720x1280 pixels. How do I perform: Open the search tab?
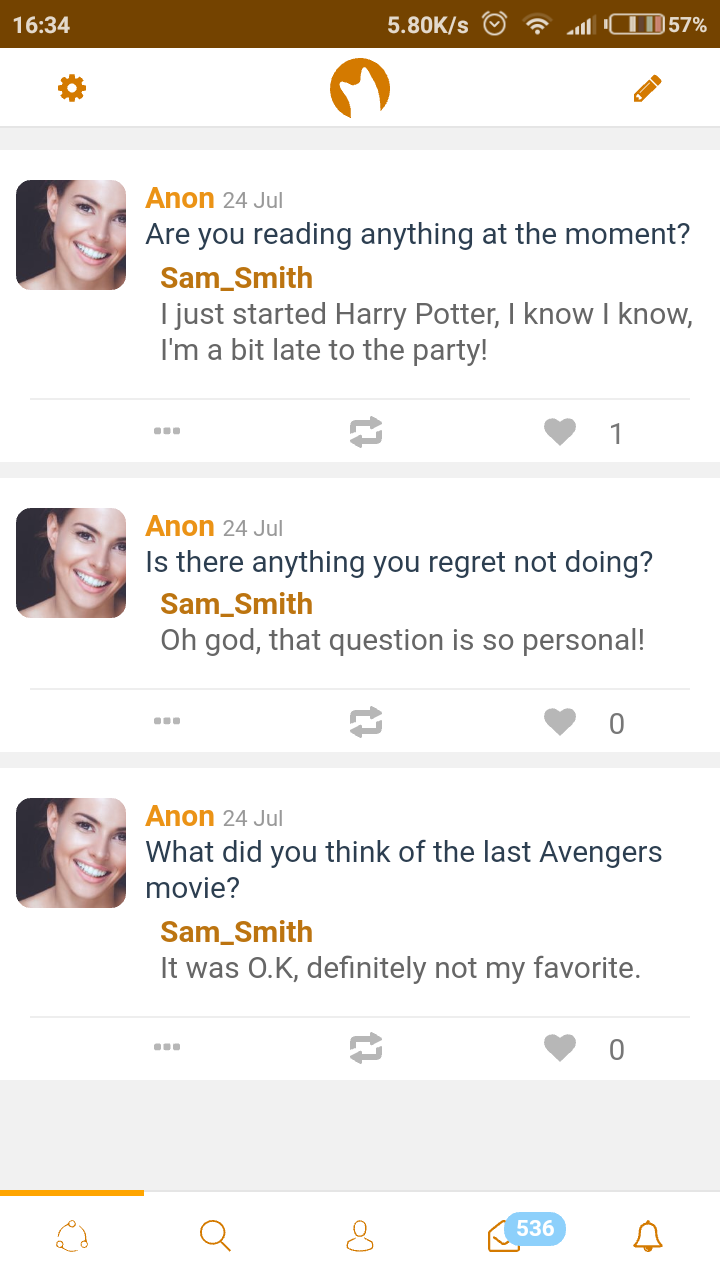pos(215,1235)
